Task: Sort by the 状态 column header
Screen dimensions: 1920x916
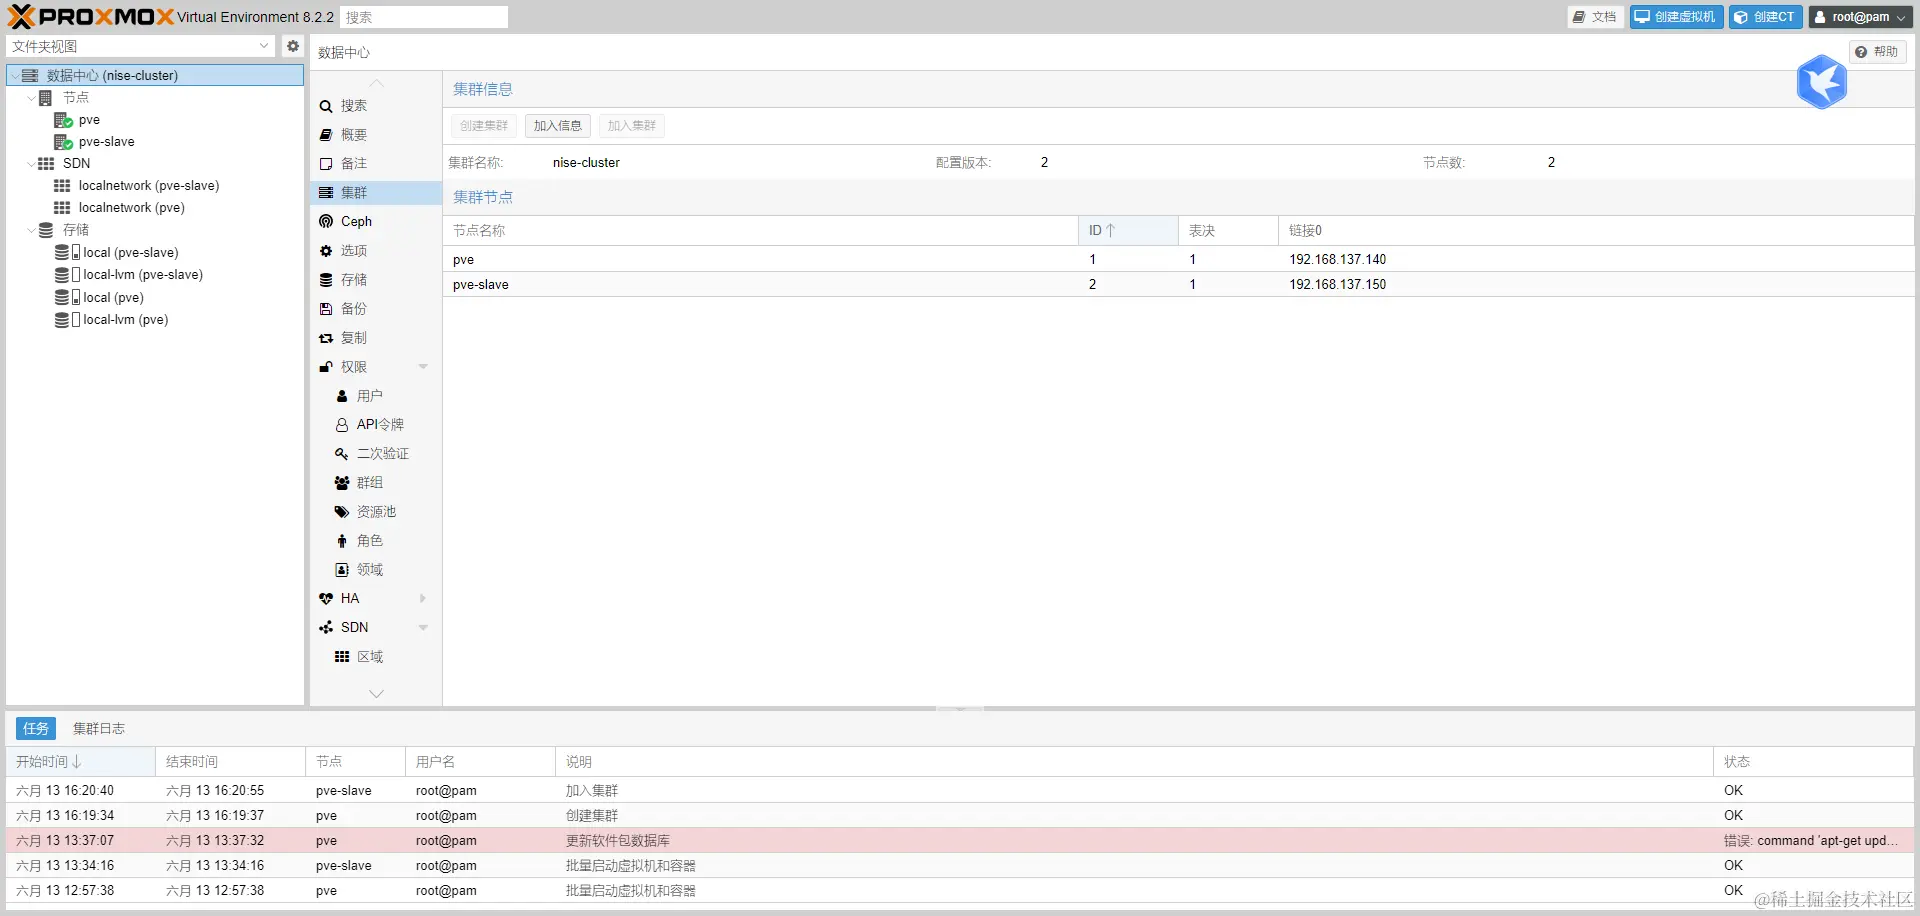Action: tap(1813, 762)
